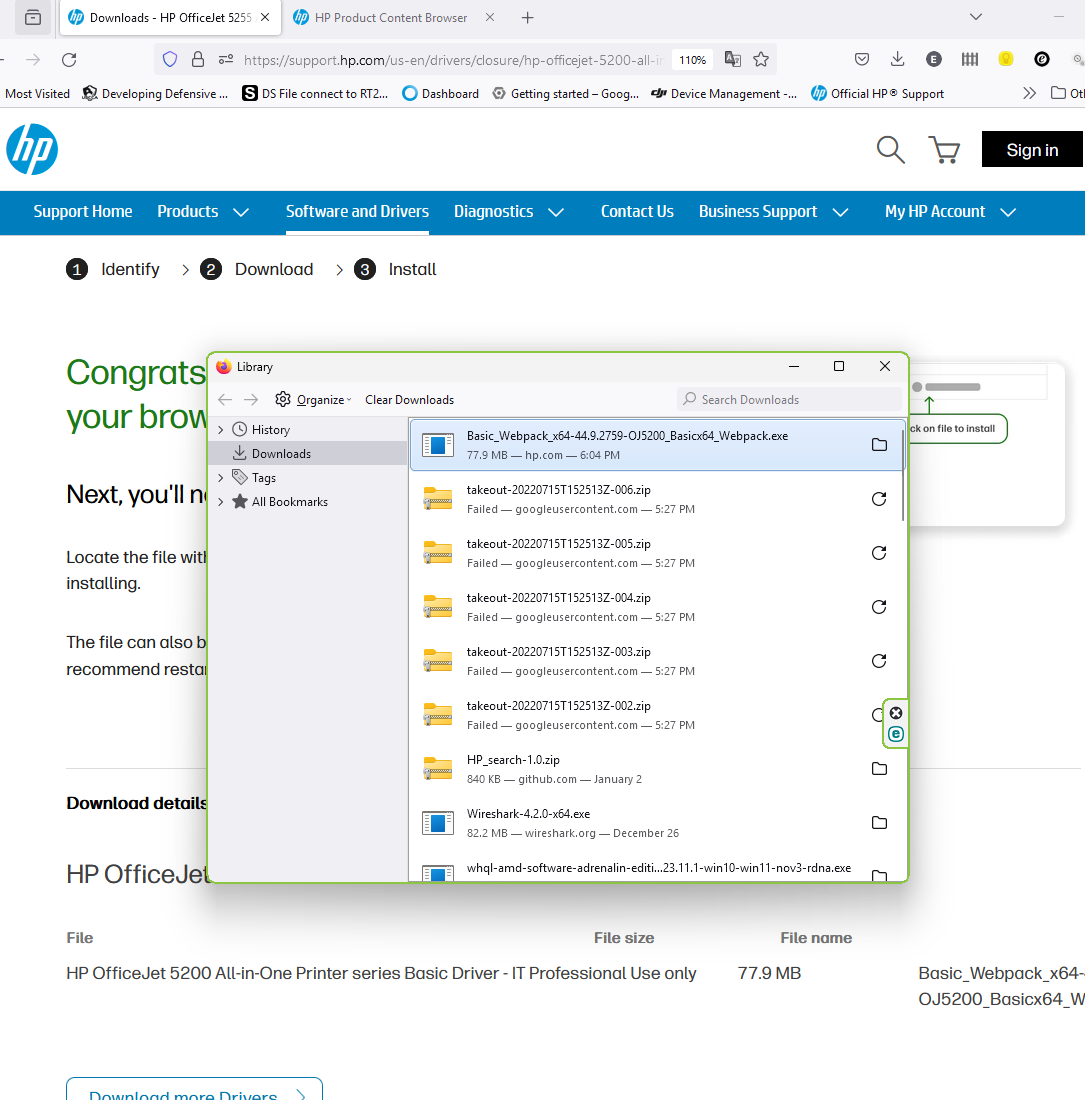Show more bookmarks overflow chevron
Image resolution: width=1085 pixels, height=1100 pixels.
point(1029,93)
